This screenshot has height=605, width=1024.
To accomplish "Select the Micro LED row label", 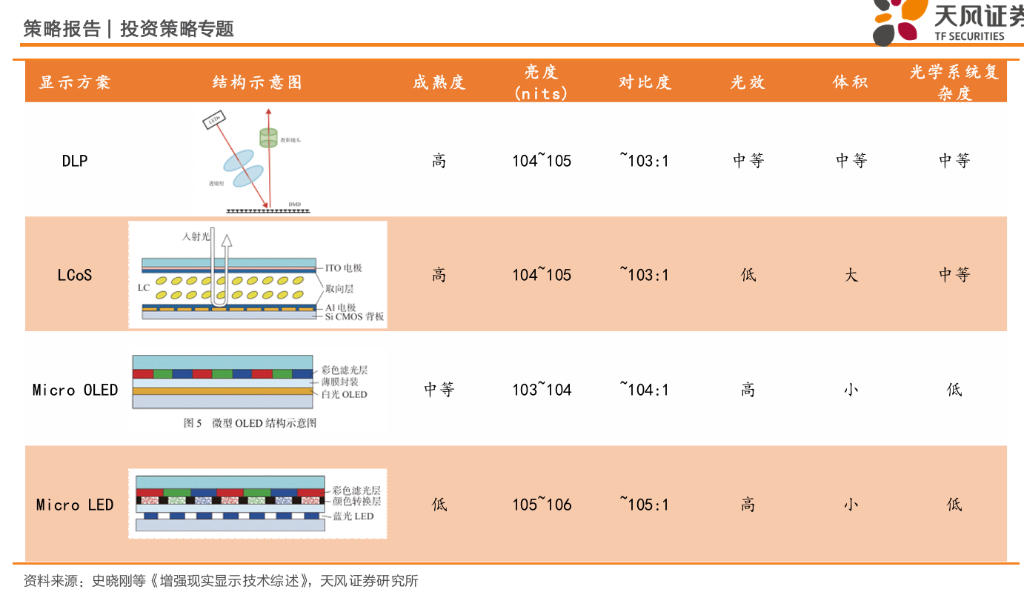I will point(75,505).
